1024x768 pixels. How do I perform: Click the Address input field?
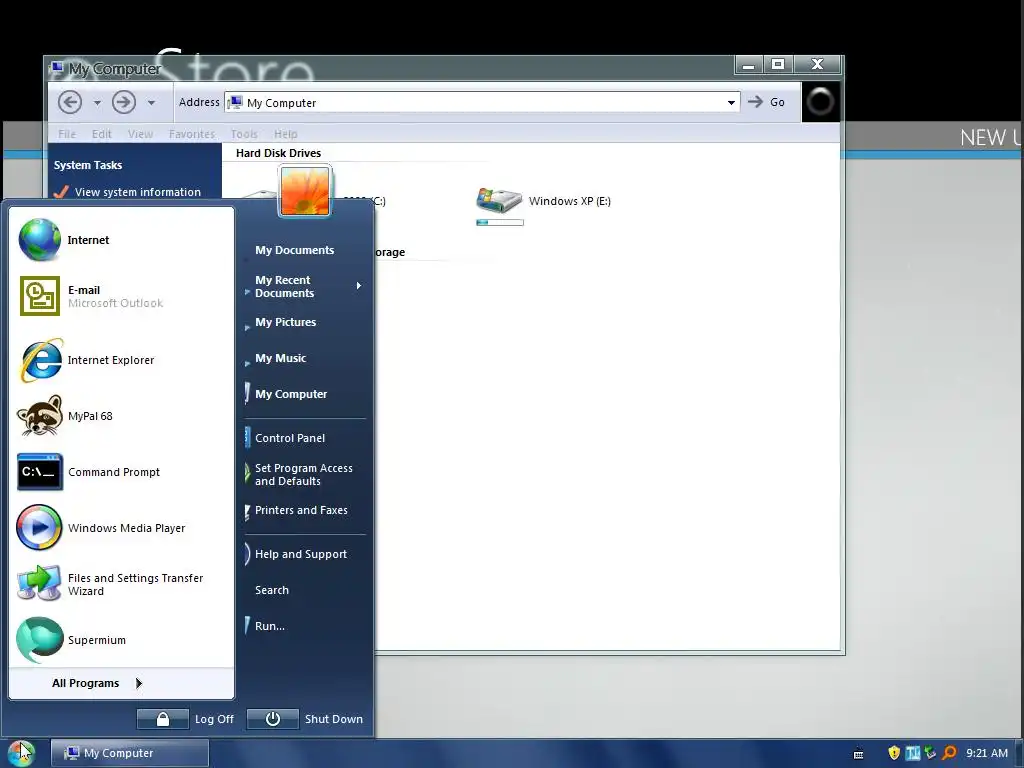pyautogui.click(x=482, y=103)
